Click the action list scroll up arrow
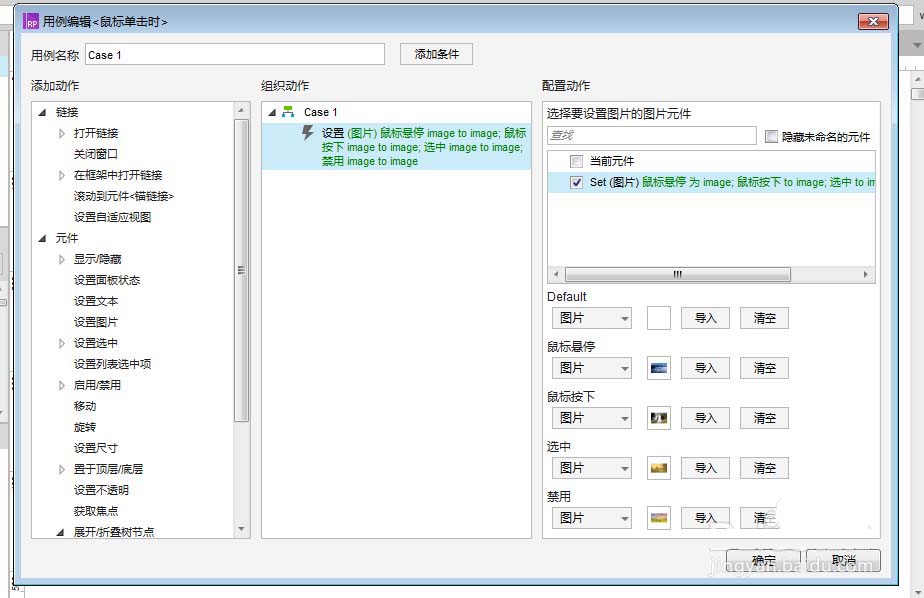The image size is (924, 598). click(x=241, y=110)
